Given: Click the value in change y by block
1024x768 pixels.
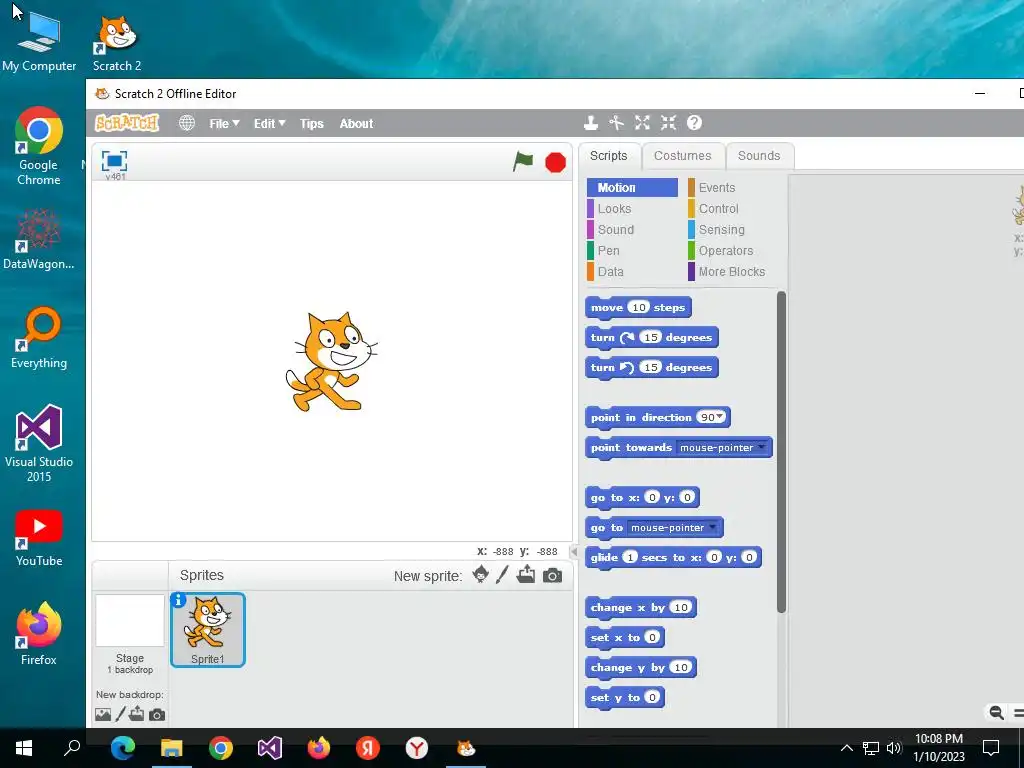Looking at the screenshot, I should [681, 667].
